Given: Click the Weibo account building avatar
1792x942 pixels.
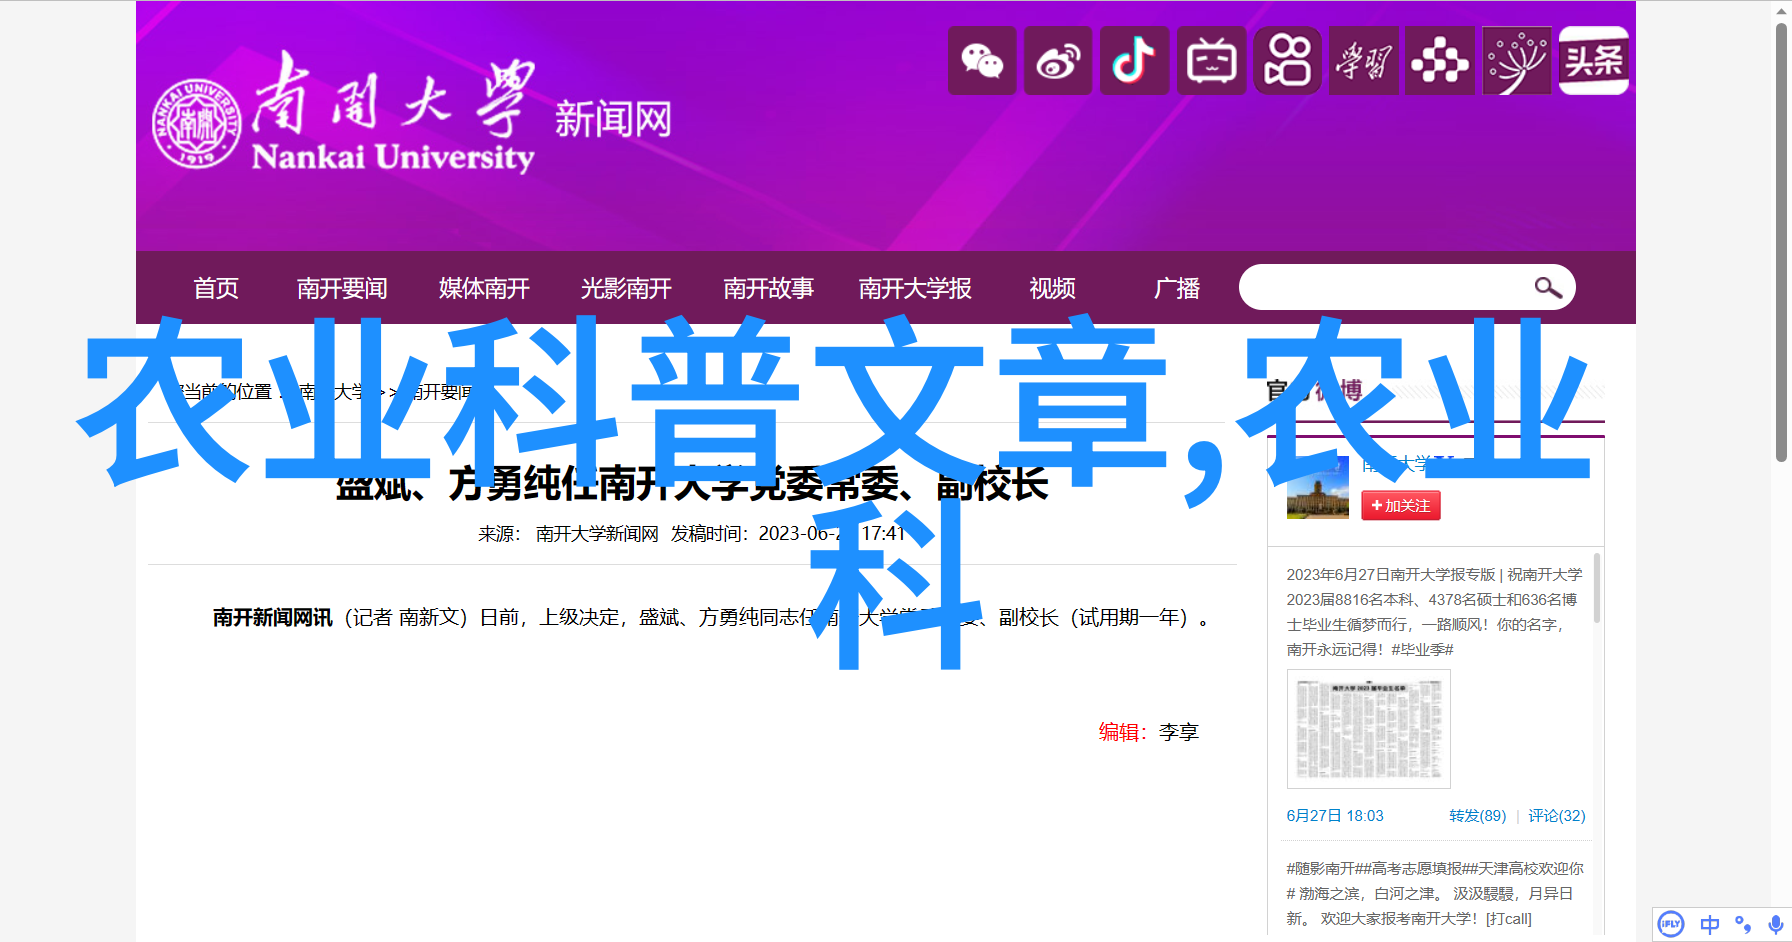Looking at the screenshot, I should coord(1317,488).
